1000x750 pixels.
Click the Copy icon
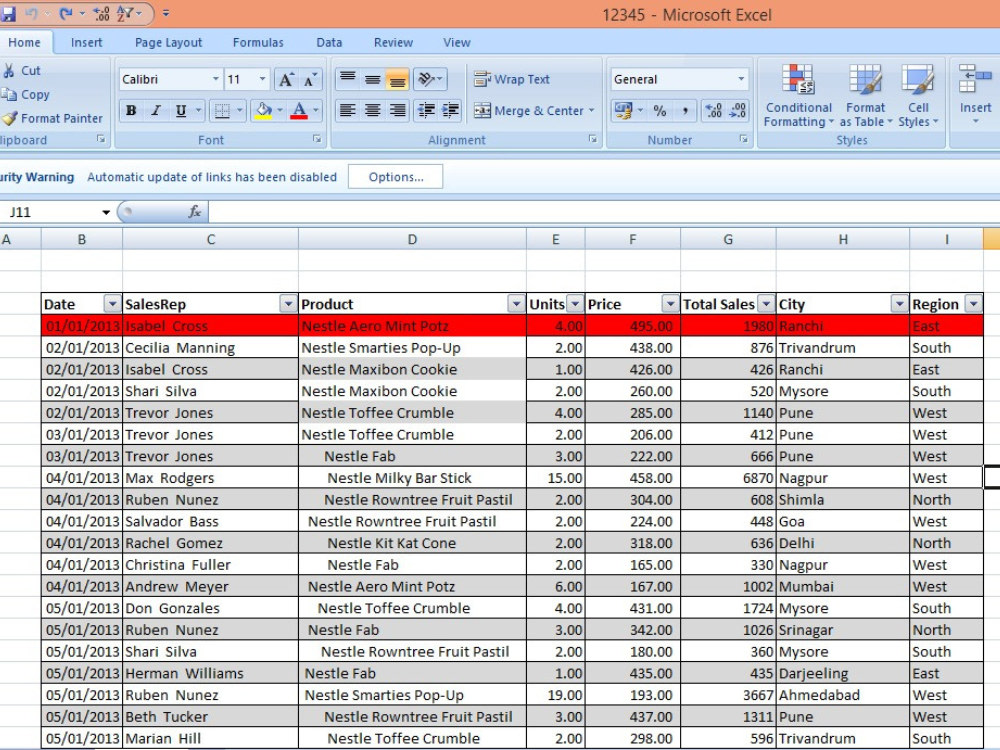[9, 94]
